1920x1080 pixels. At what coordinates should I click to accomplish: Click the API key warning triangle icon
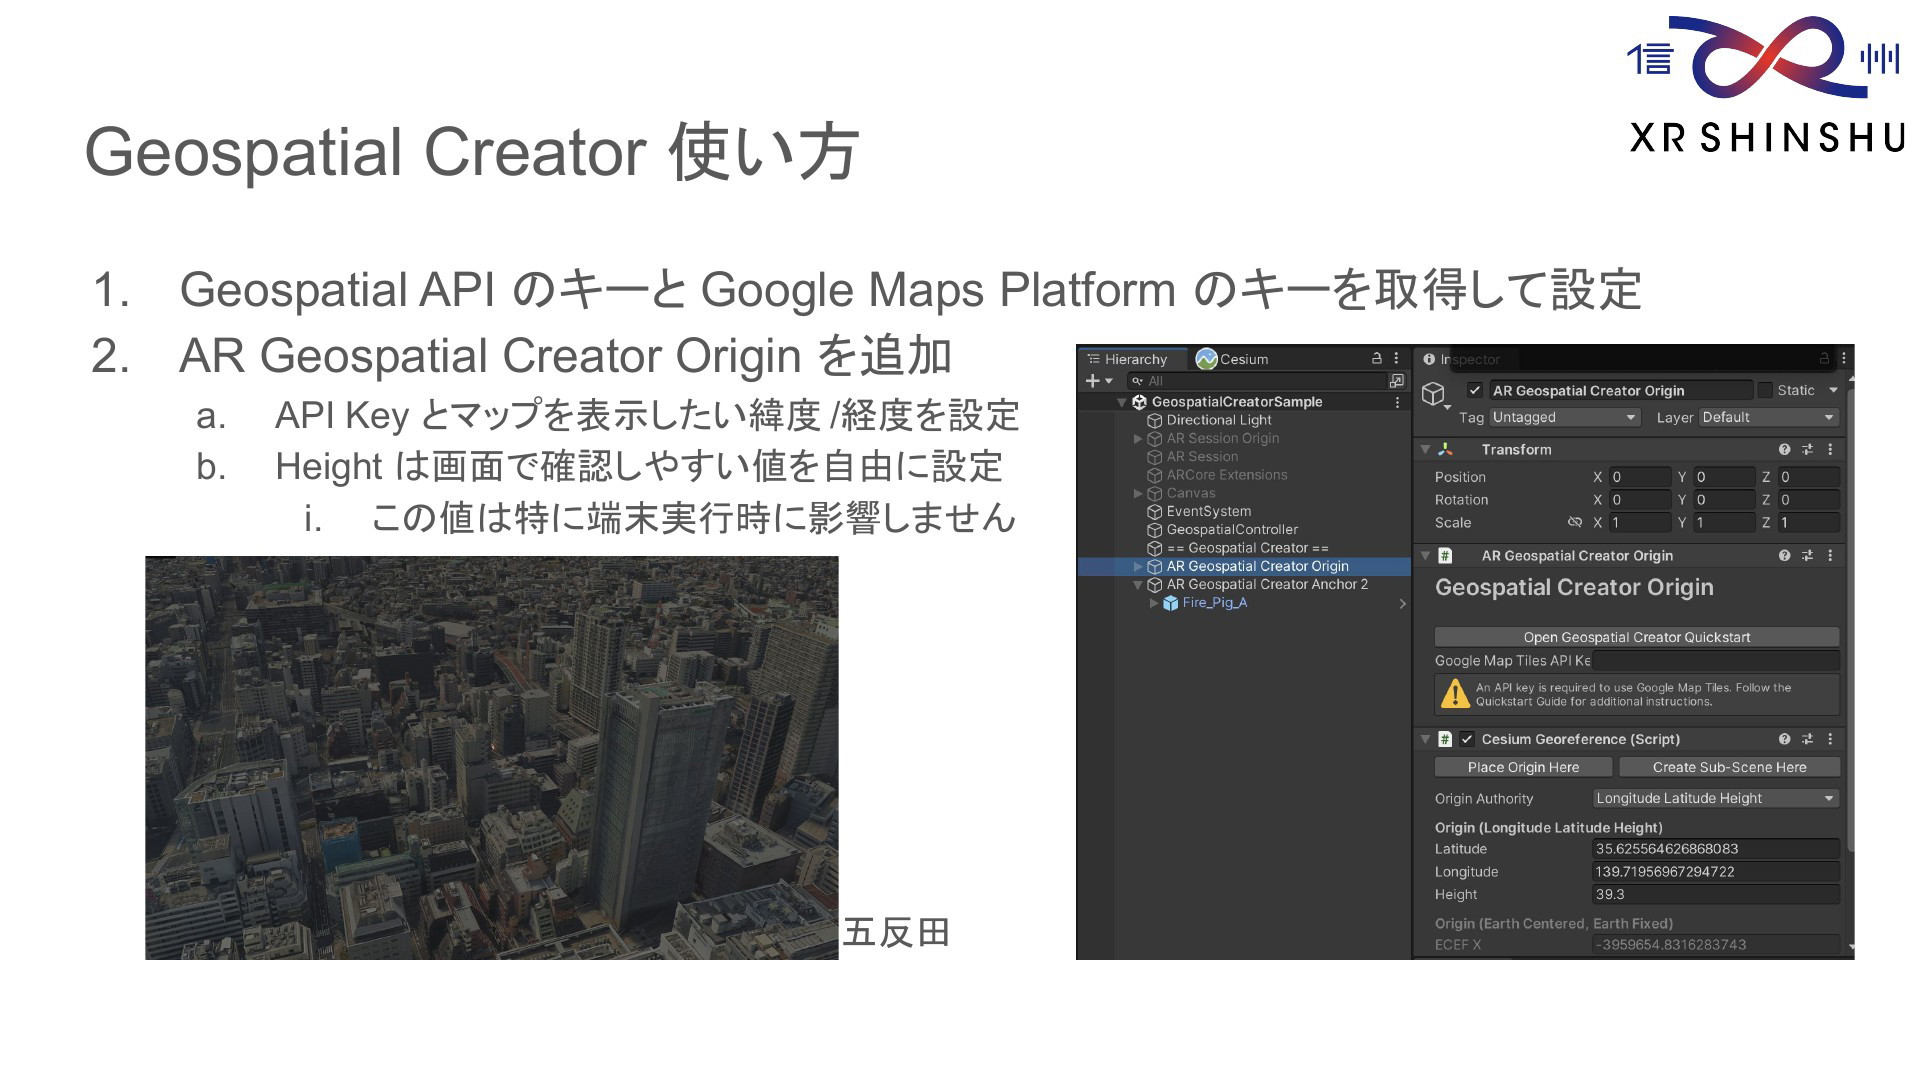click(x=1454, y=694)
